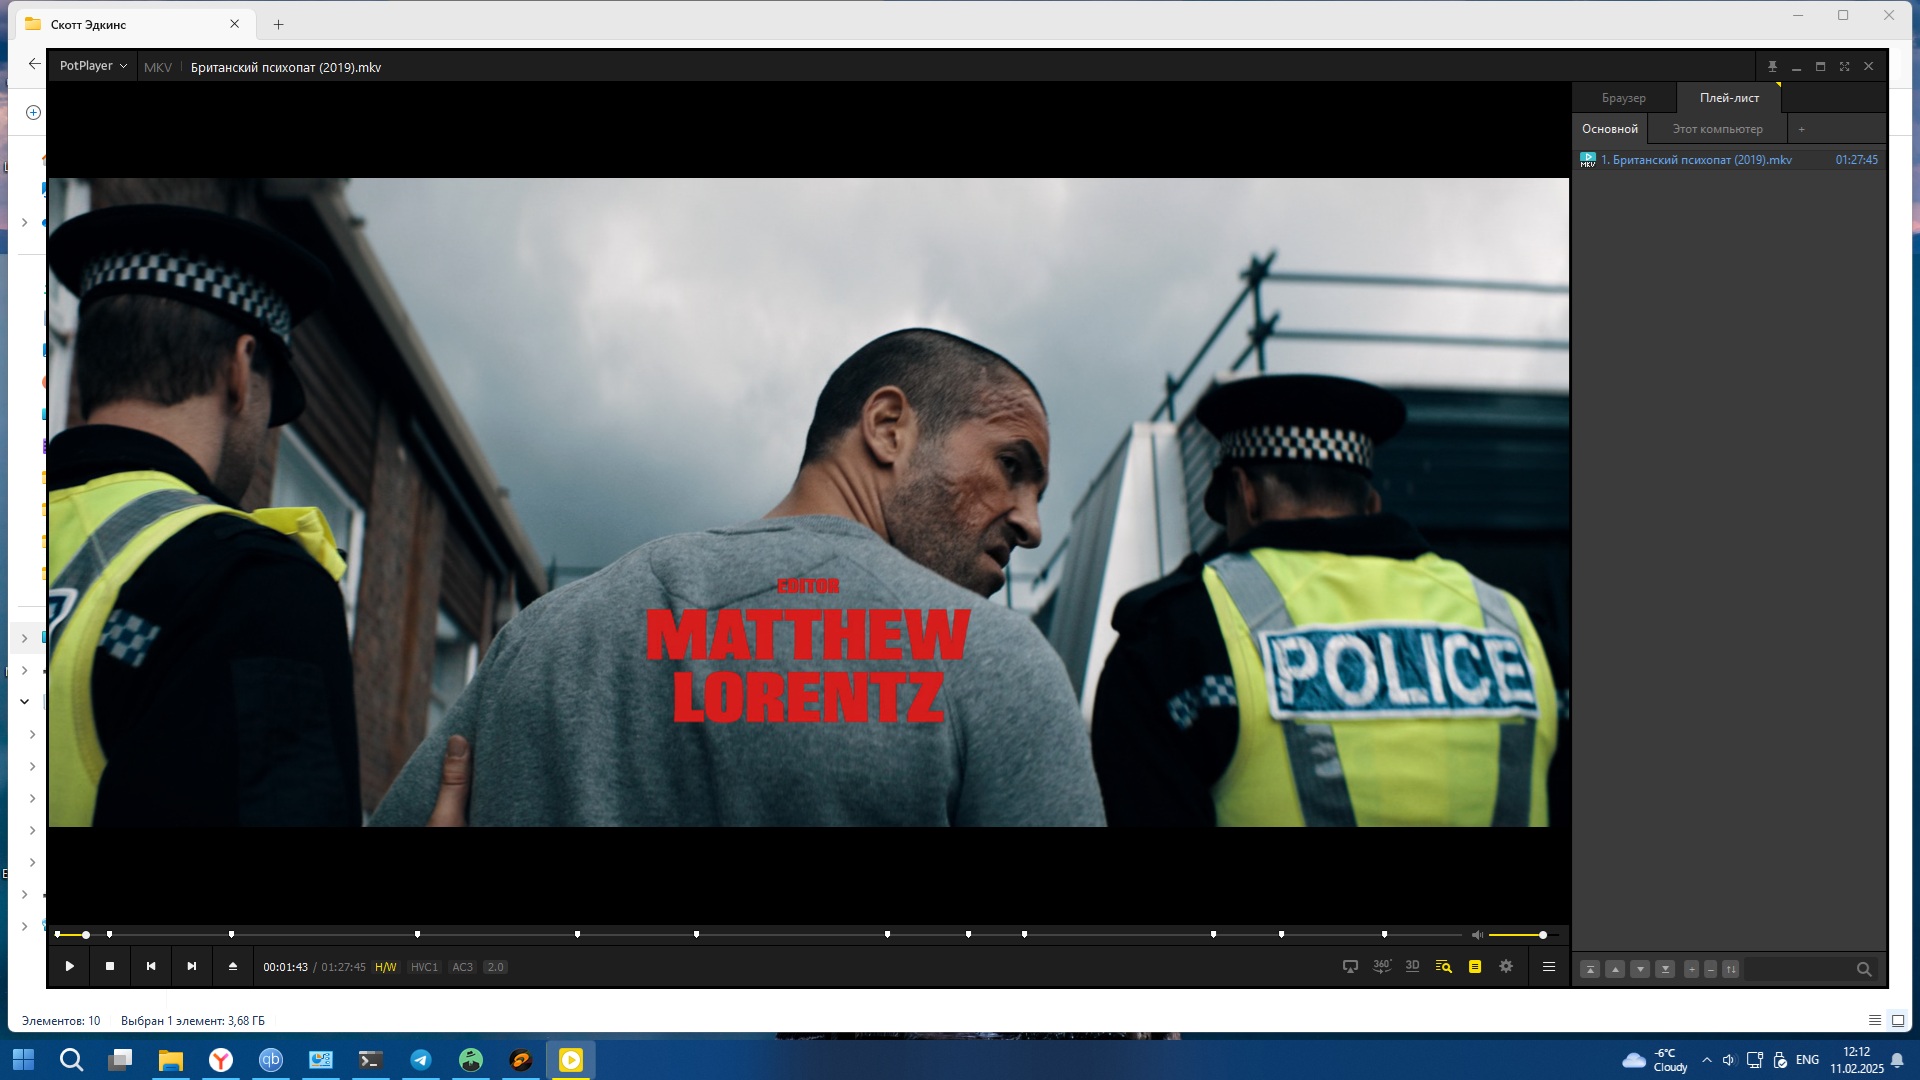Click the AC3 audio codec label
This screenshot has width=1920, height=1080.
462,967
